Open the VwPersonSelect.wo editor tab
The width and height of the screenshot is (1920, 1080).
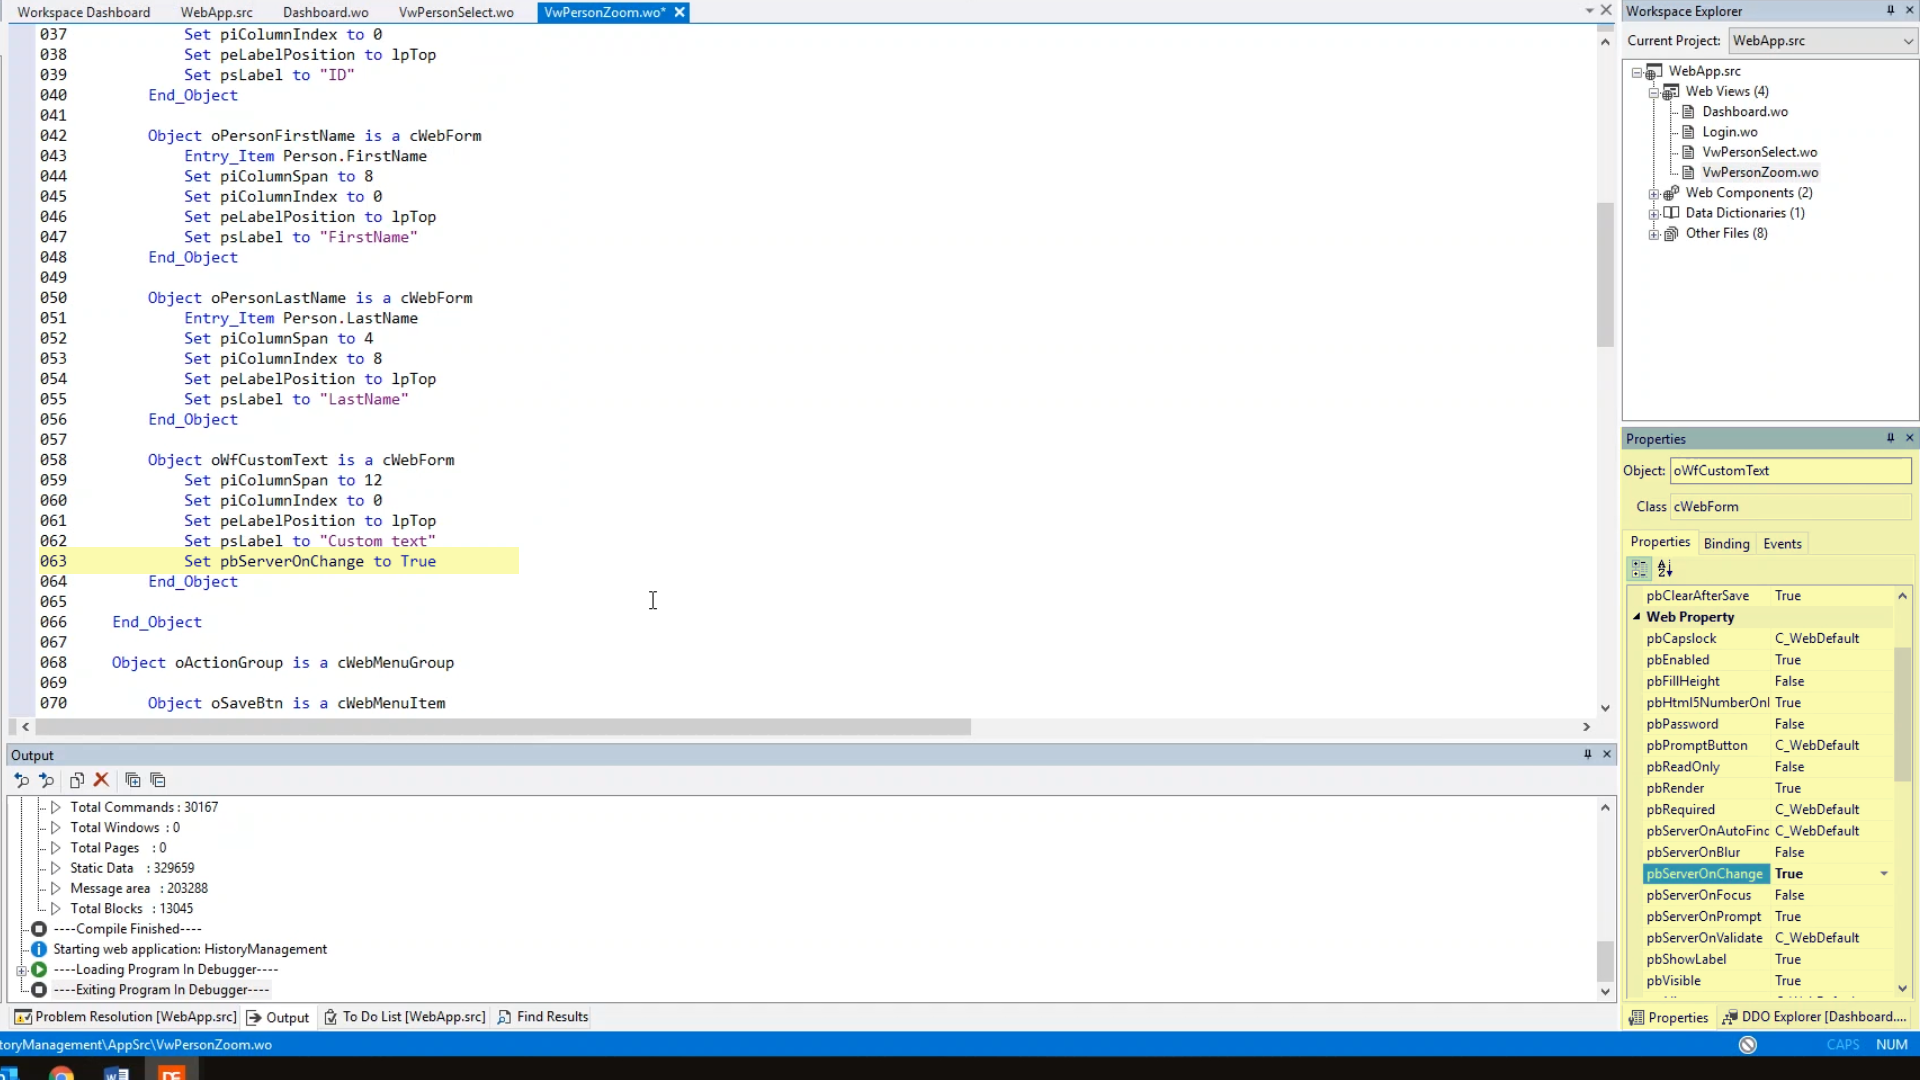click(x=456, y=12)
